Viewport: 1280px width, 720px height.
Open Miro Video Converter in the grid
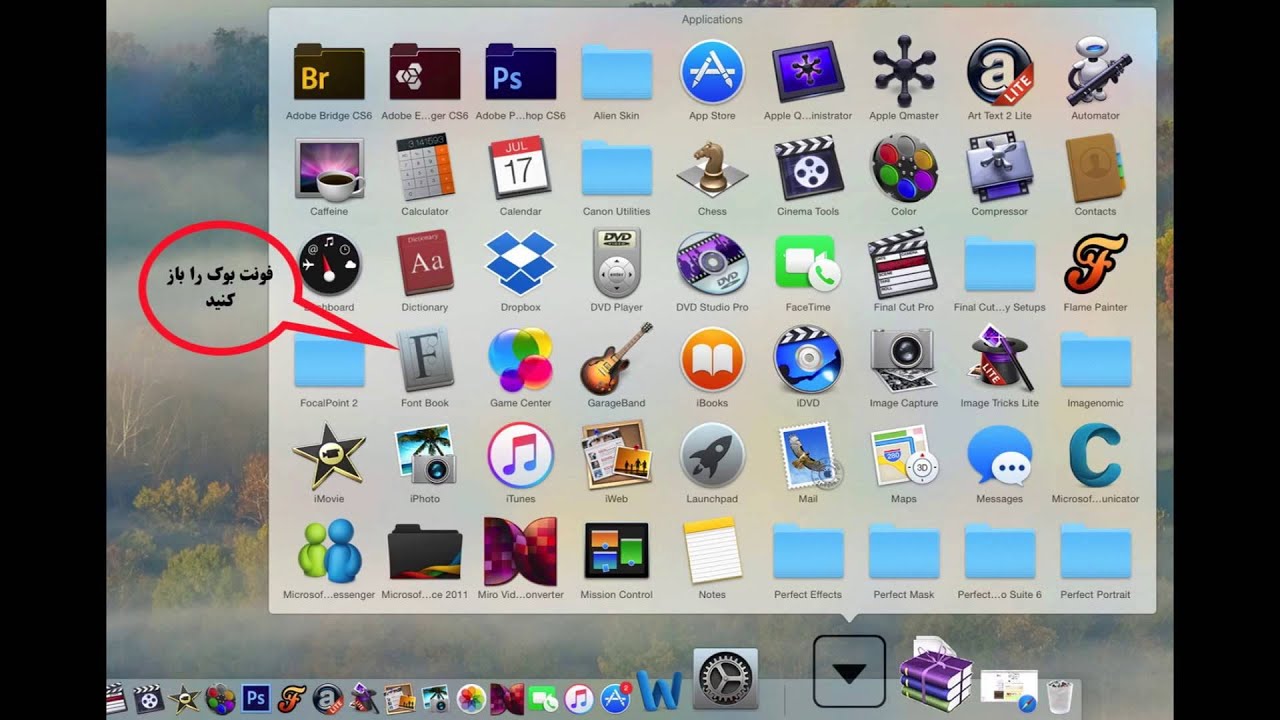521,551
